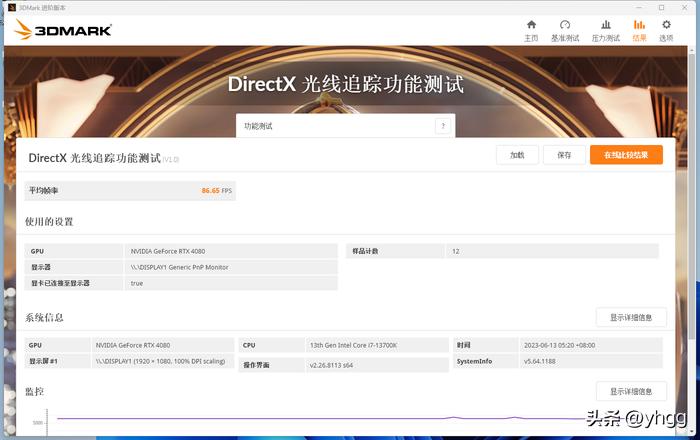Maximize the 3DMark window

click(x=662, y=8)
